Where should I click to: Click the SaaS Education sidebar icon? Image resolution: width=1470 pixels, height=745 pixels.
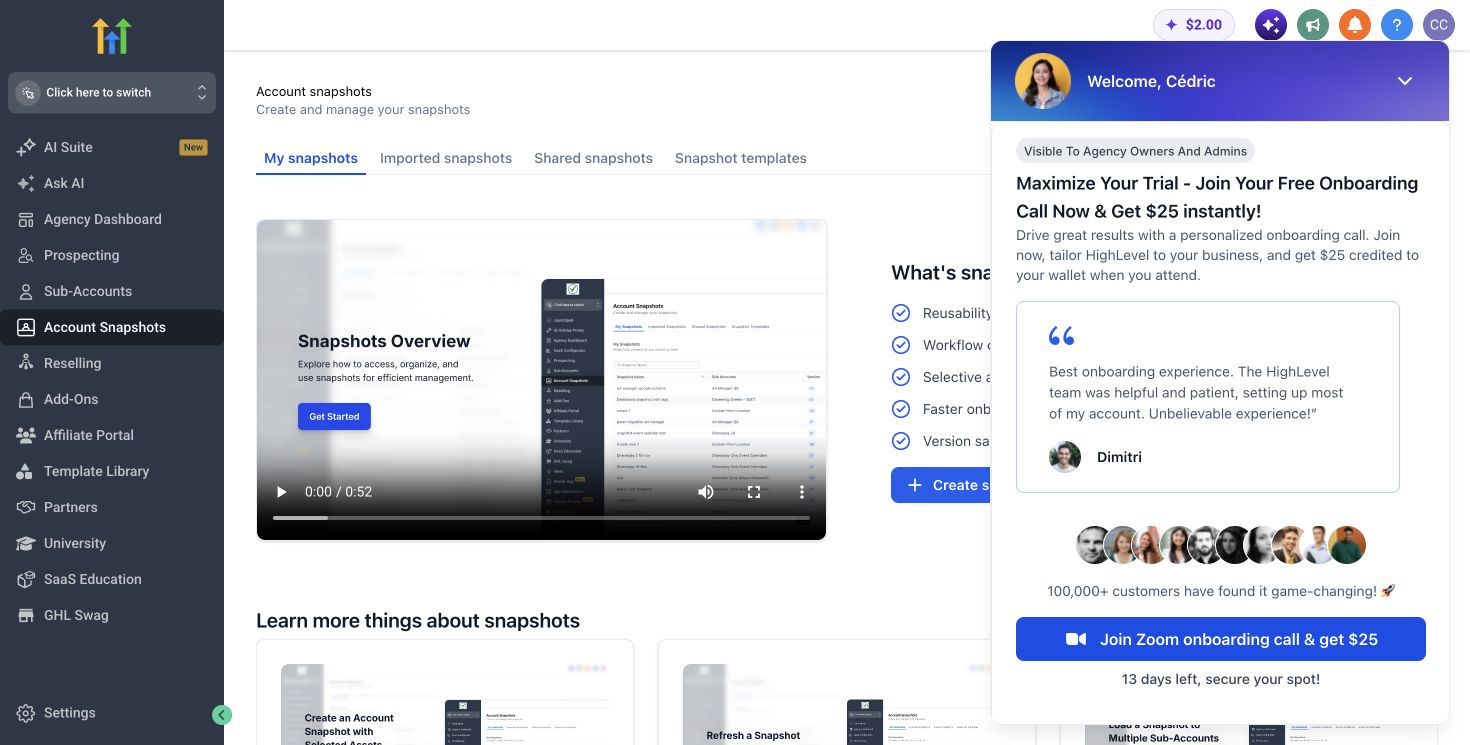point(26,579)
